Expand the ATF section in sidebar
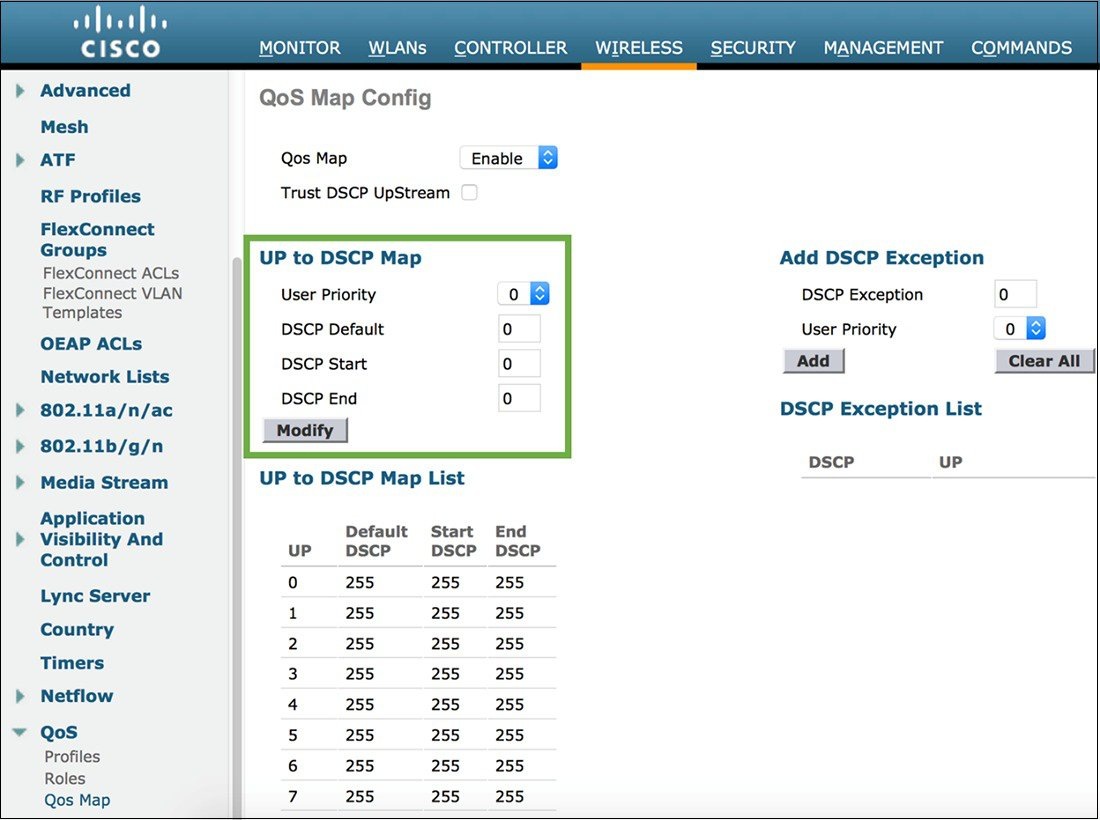1100x820 pixels. pyautogui.click(x=18, y=160)
